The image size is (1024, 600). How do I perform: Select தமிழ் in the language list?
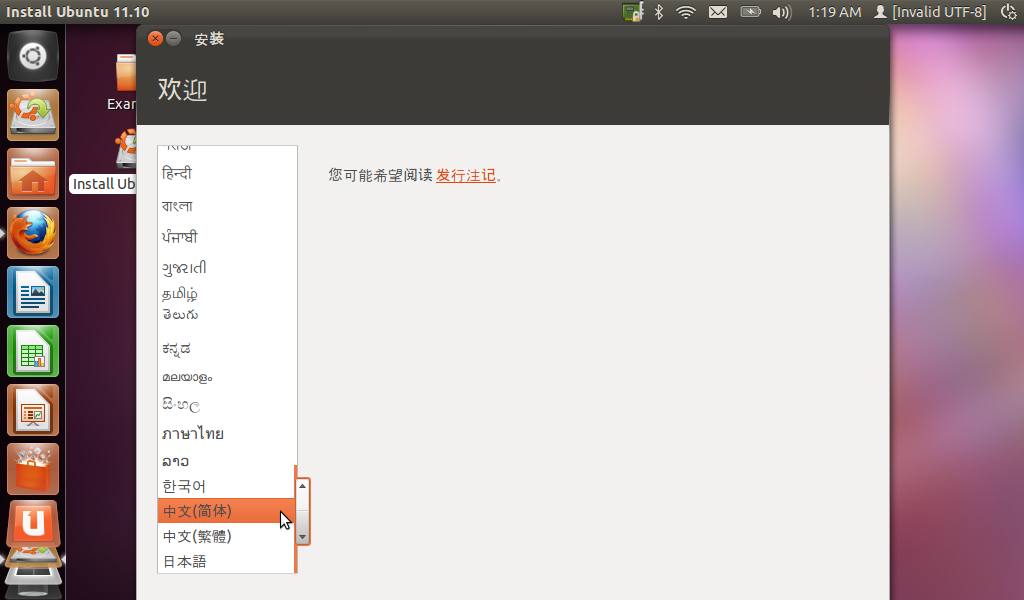point(226,293)
